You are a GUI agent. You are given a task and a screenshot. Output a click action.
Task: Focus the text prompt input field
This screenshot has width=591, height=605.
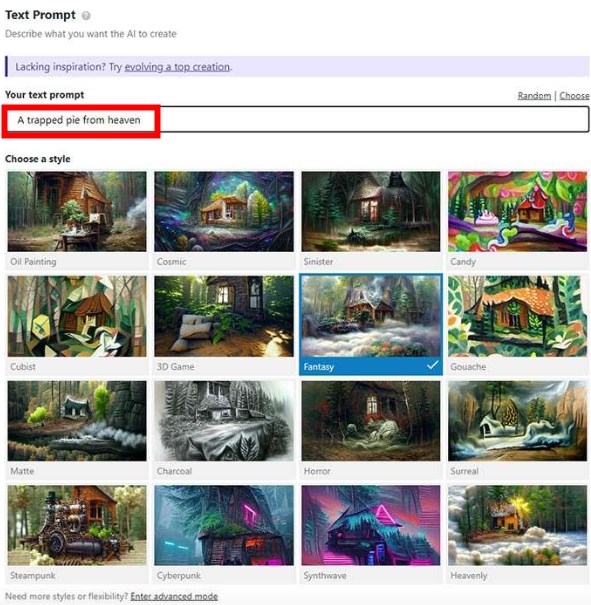pyautogui.click(x=296, y=120)
